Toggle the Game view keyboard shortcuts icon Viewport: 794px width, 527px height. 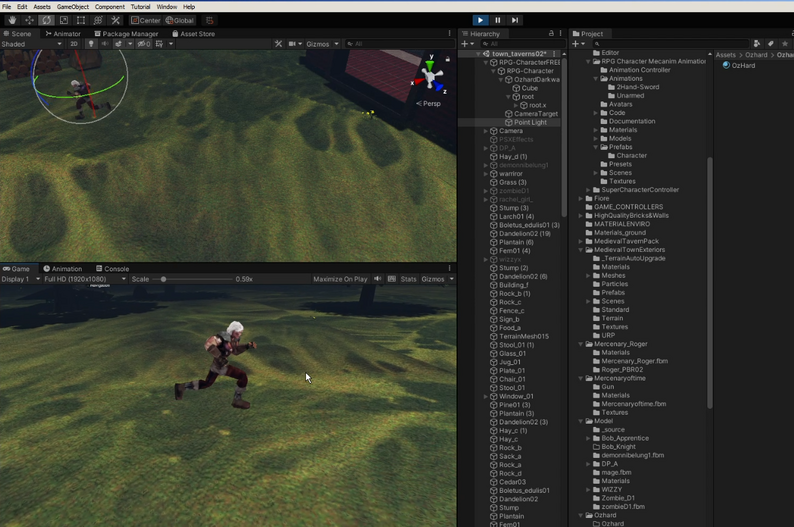click(x=391, y=279)
